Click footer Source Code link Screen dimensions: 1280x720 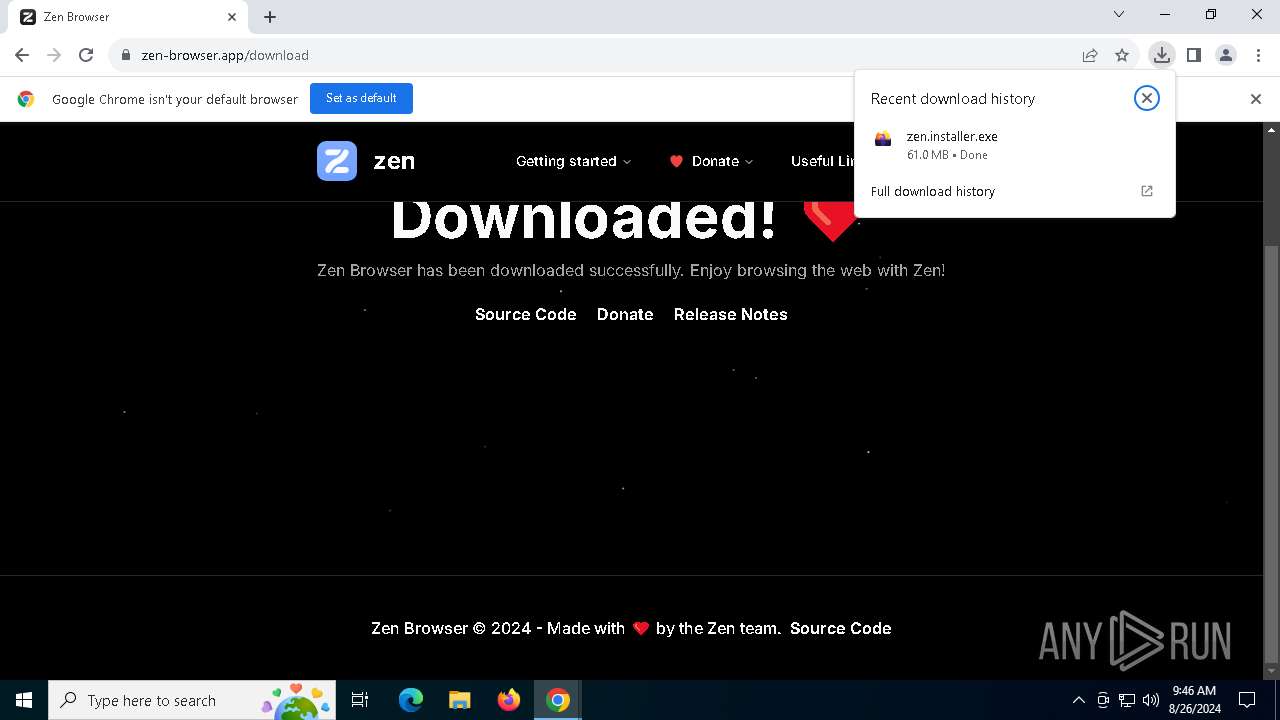pyautogui.click(x=841, y=628)
